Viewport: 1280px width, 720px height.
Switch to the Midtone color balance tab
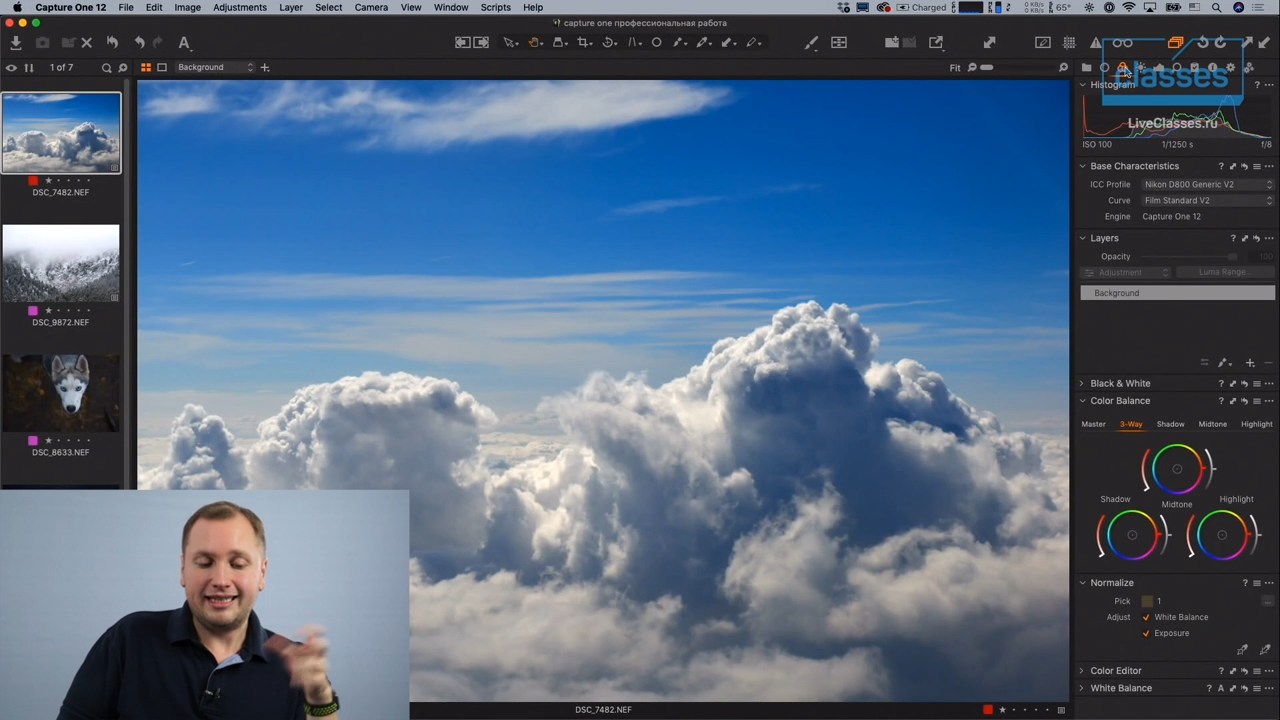click(x=1212, y=424)
